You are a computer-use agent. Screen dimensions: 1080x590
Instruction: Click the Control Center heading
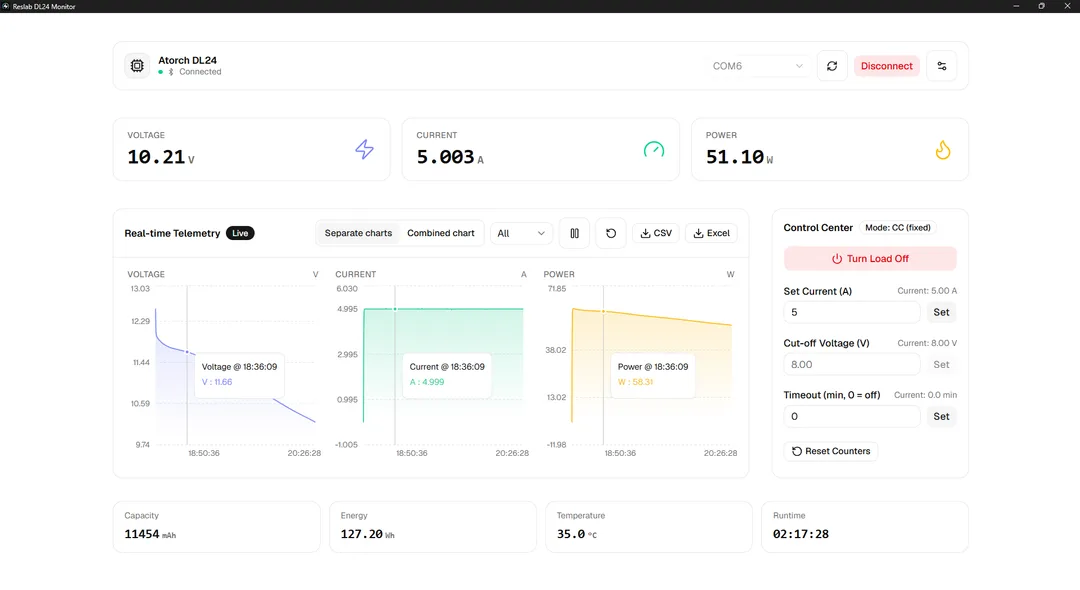point(818,228)
